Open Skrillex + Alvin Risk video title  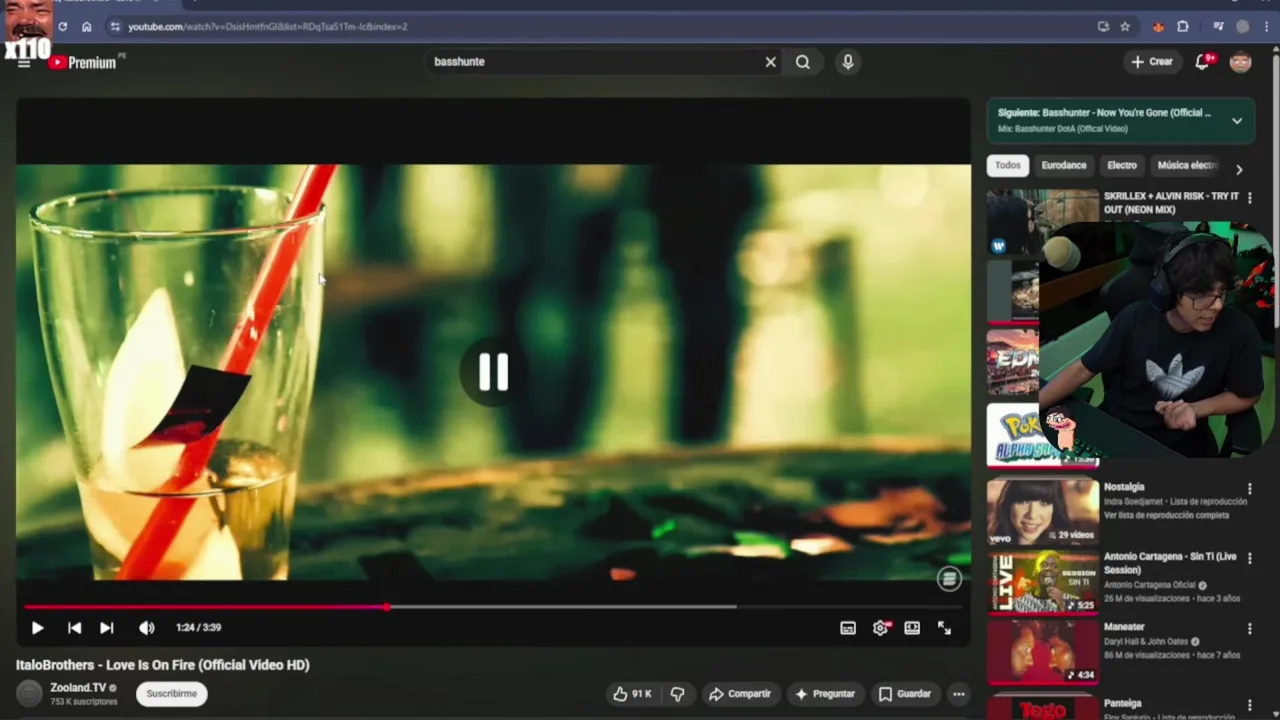click(x=1171, y=203)
